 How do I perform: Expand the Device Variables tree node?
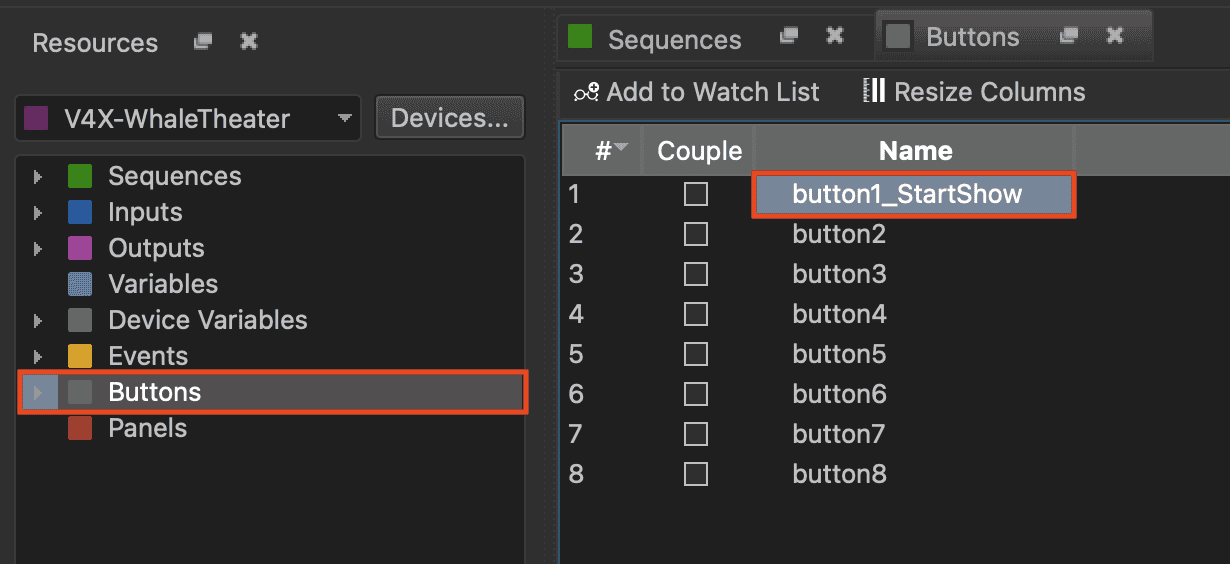38,321
